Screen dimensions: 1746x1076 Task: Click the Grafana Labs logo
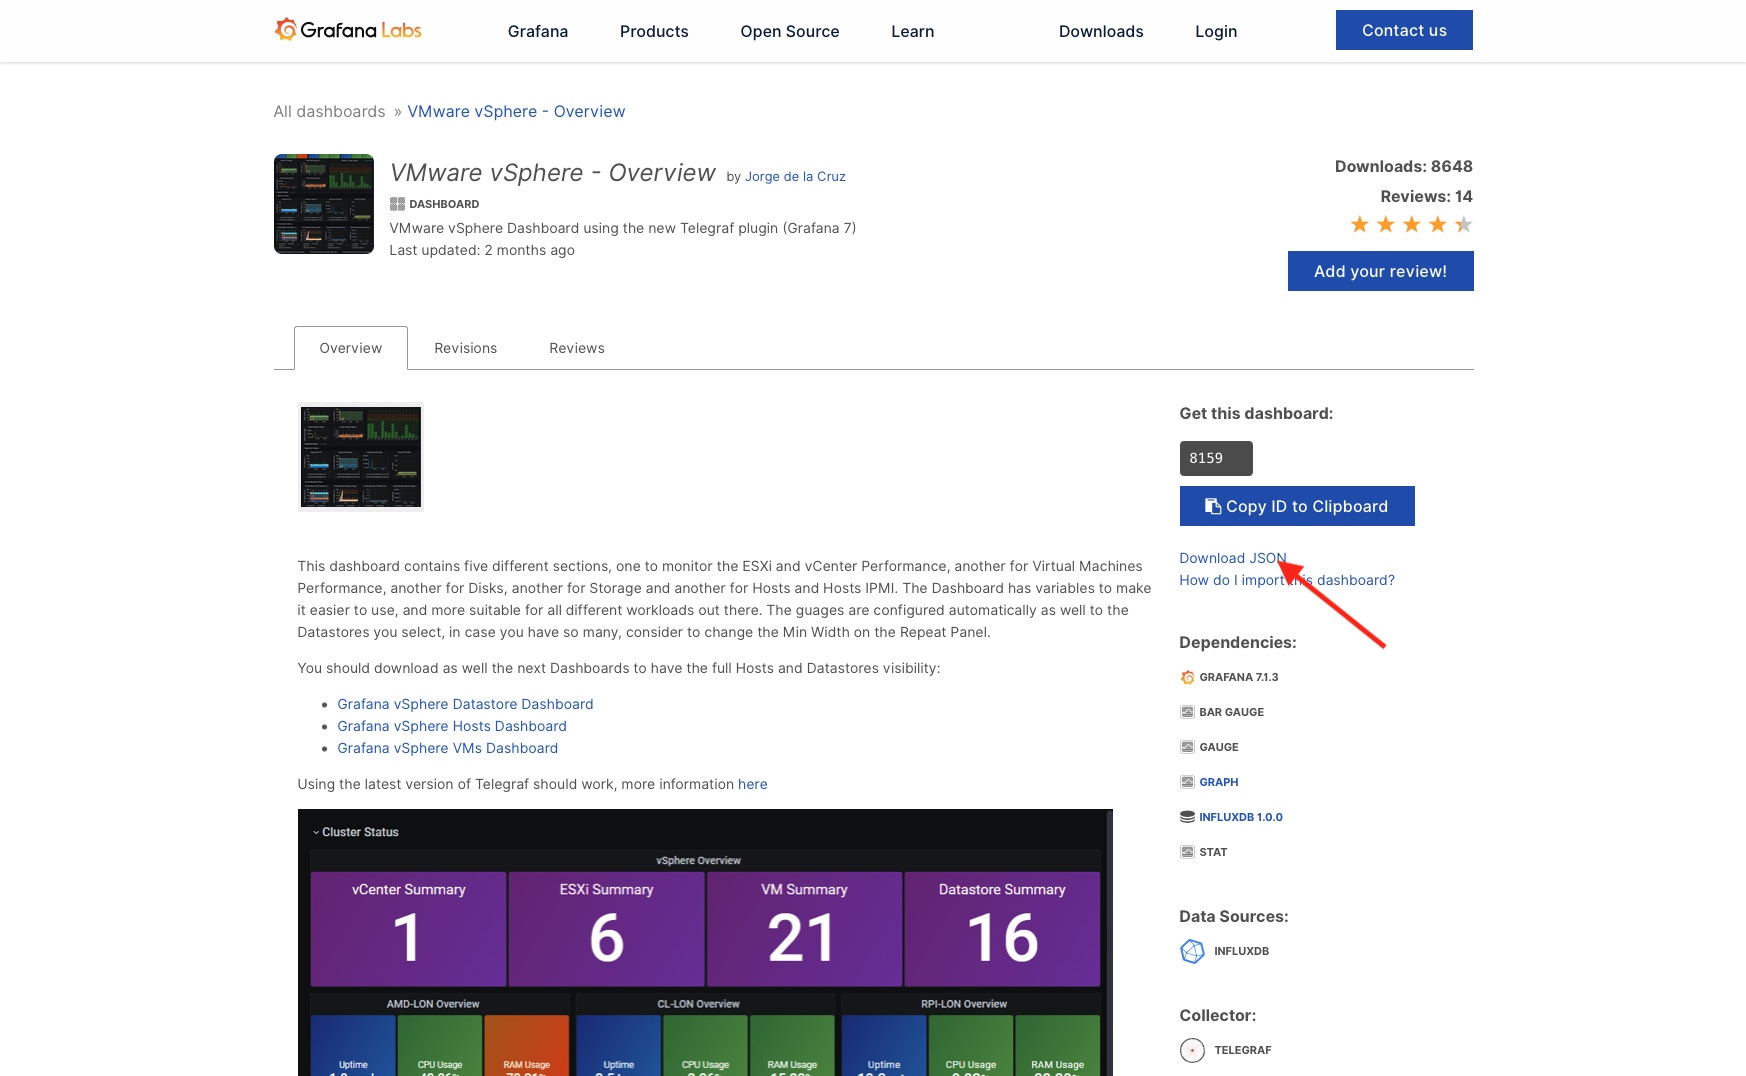pos(348,30)
